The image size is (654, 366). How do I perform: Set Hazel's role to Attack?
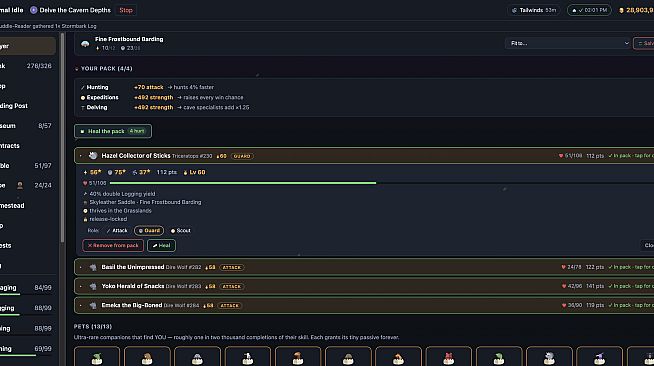(117, 231)
